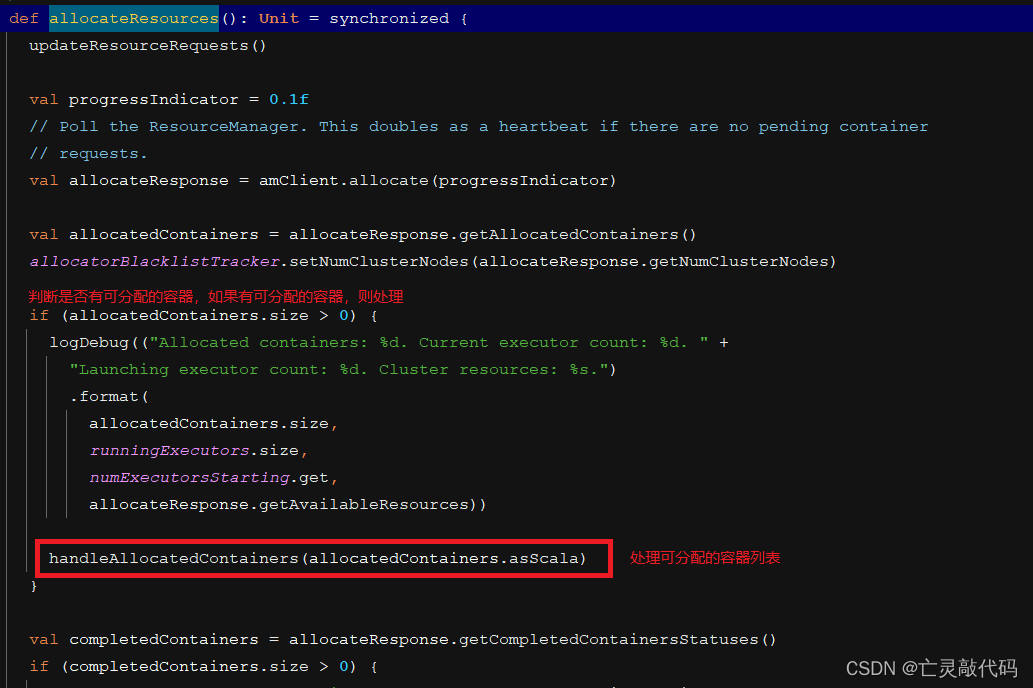Click the synchronized keyword
Viewport: 1033px width, 688px height.
[389, 18]
